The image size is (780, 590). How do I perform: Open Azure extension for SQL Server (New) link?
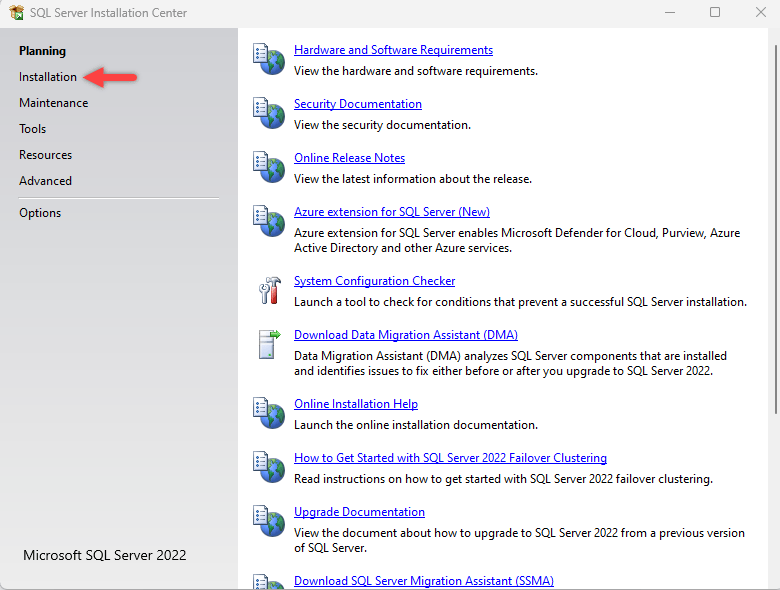(x=392, y=211)
